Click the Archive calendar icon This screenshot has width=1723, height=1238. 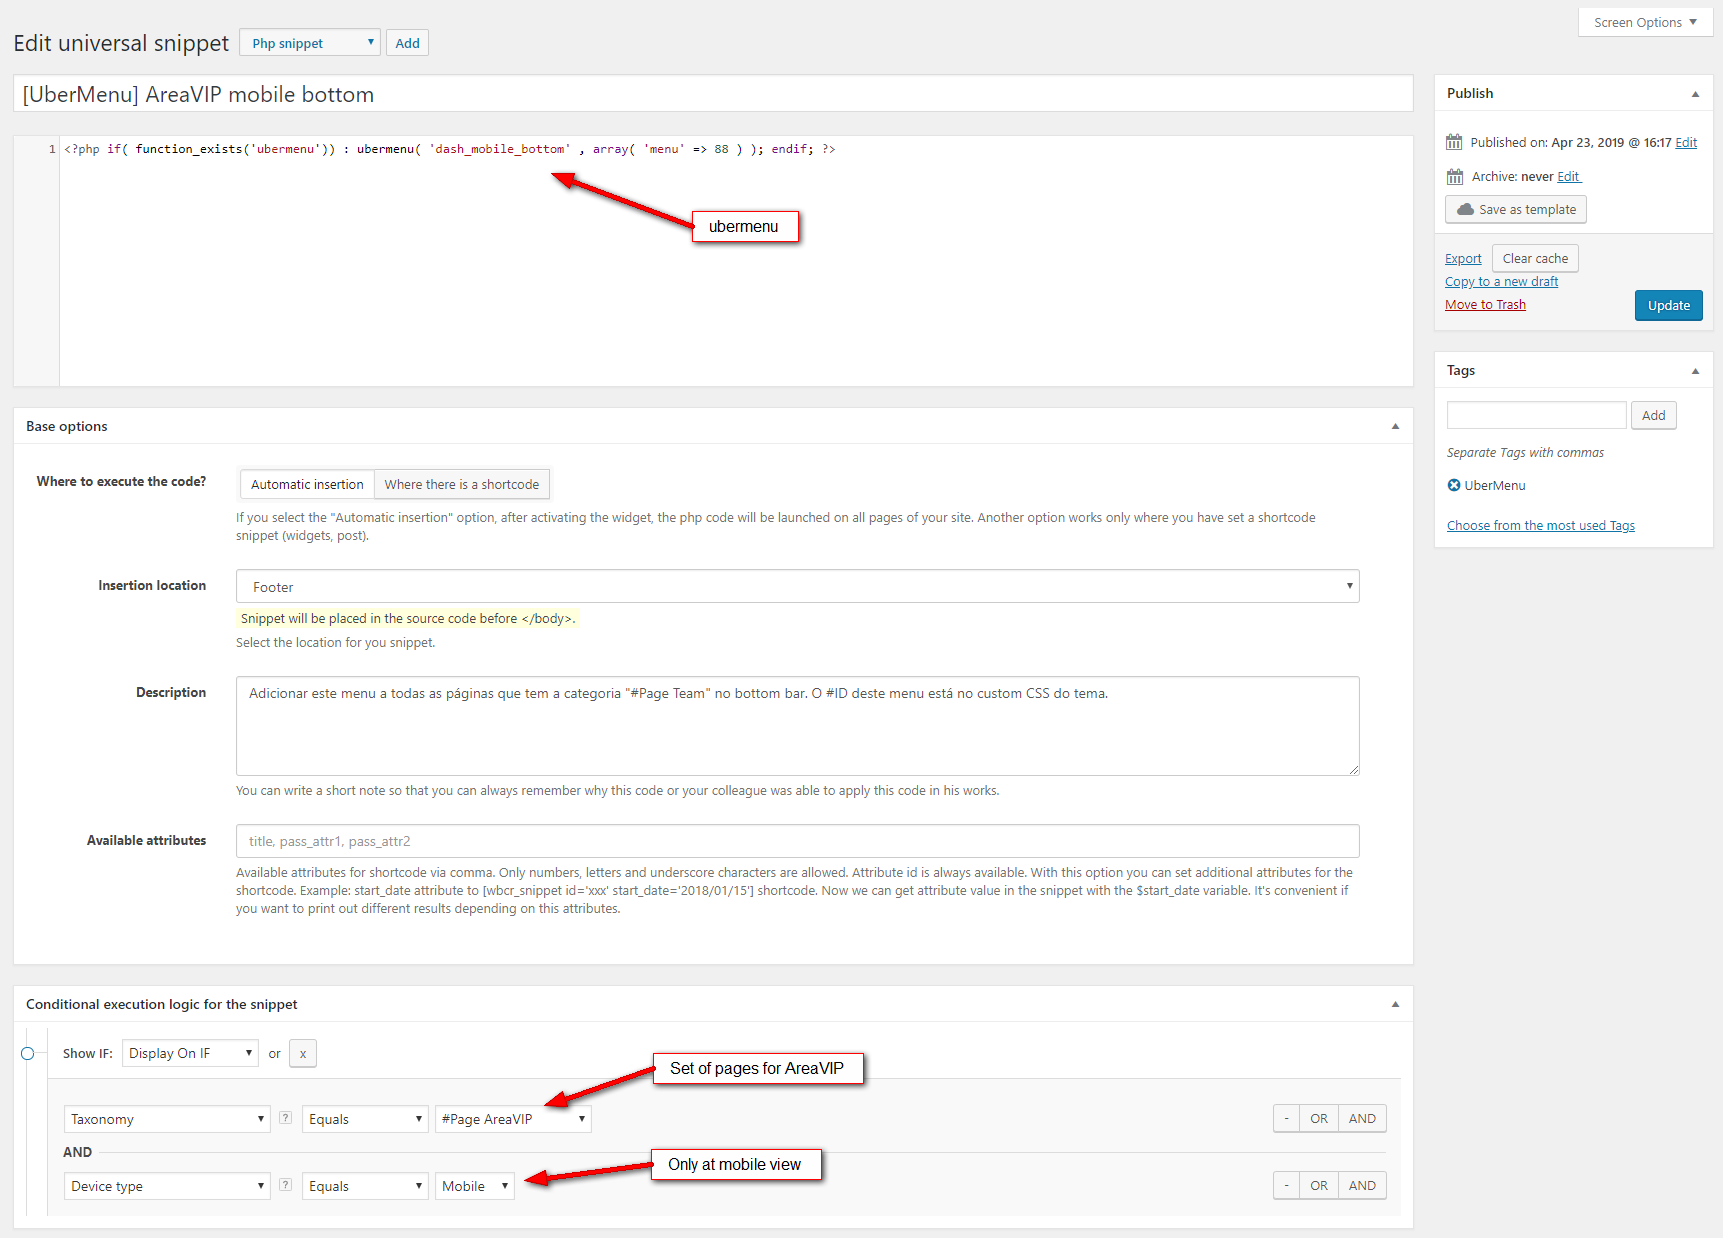pyautogui.click(x=1454, y=177)
